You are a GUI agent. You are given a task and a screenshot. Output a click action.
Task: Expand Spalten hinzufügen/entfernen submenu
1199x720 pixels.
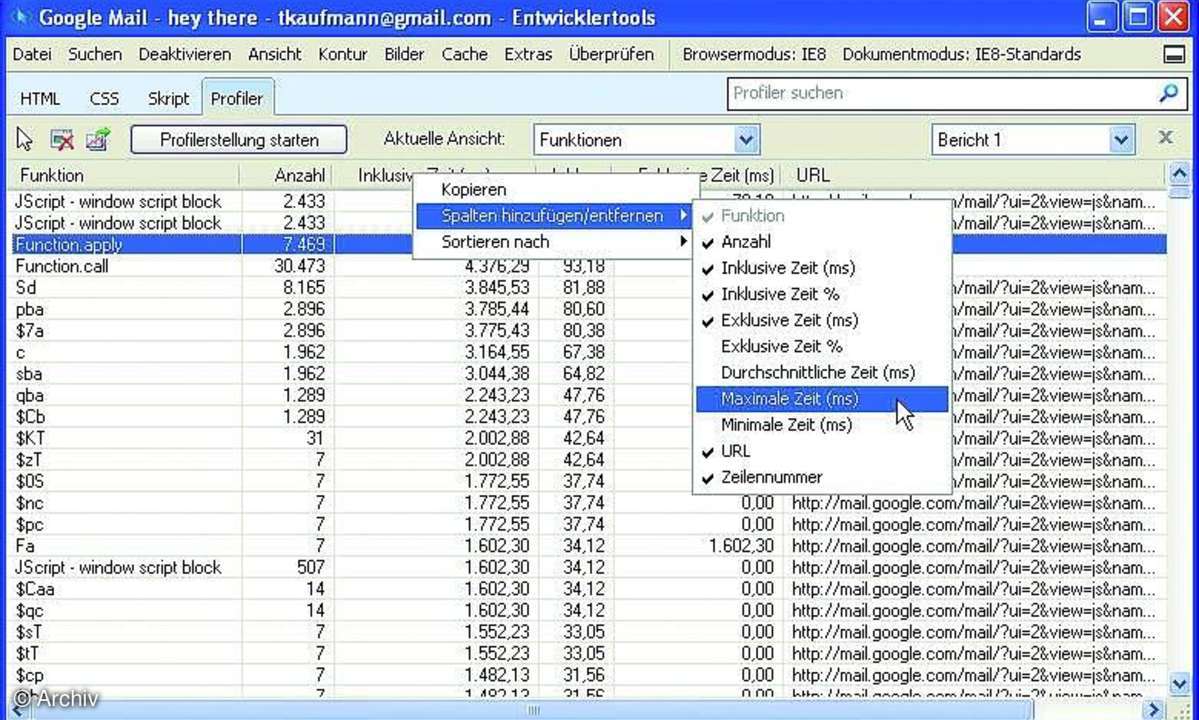[x=555, y=216]
